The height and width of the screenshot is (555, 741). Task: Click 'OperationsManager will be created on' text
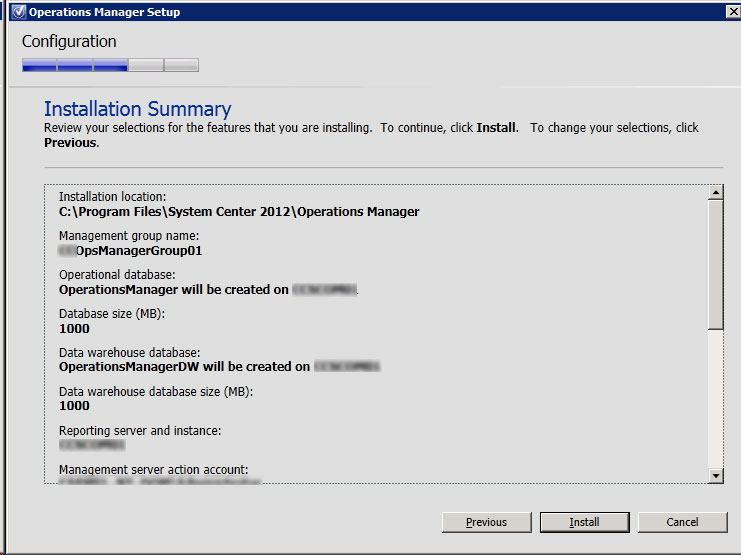[173, 289]
